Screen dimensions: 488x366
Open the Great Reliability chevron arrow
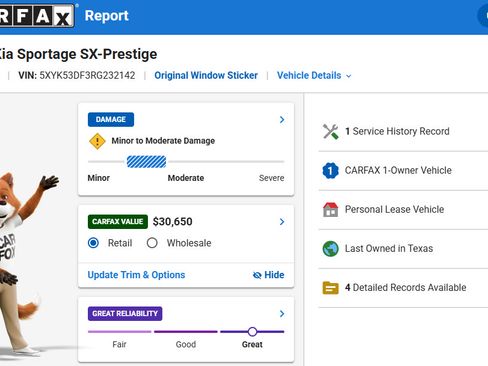tap(282, 314)
